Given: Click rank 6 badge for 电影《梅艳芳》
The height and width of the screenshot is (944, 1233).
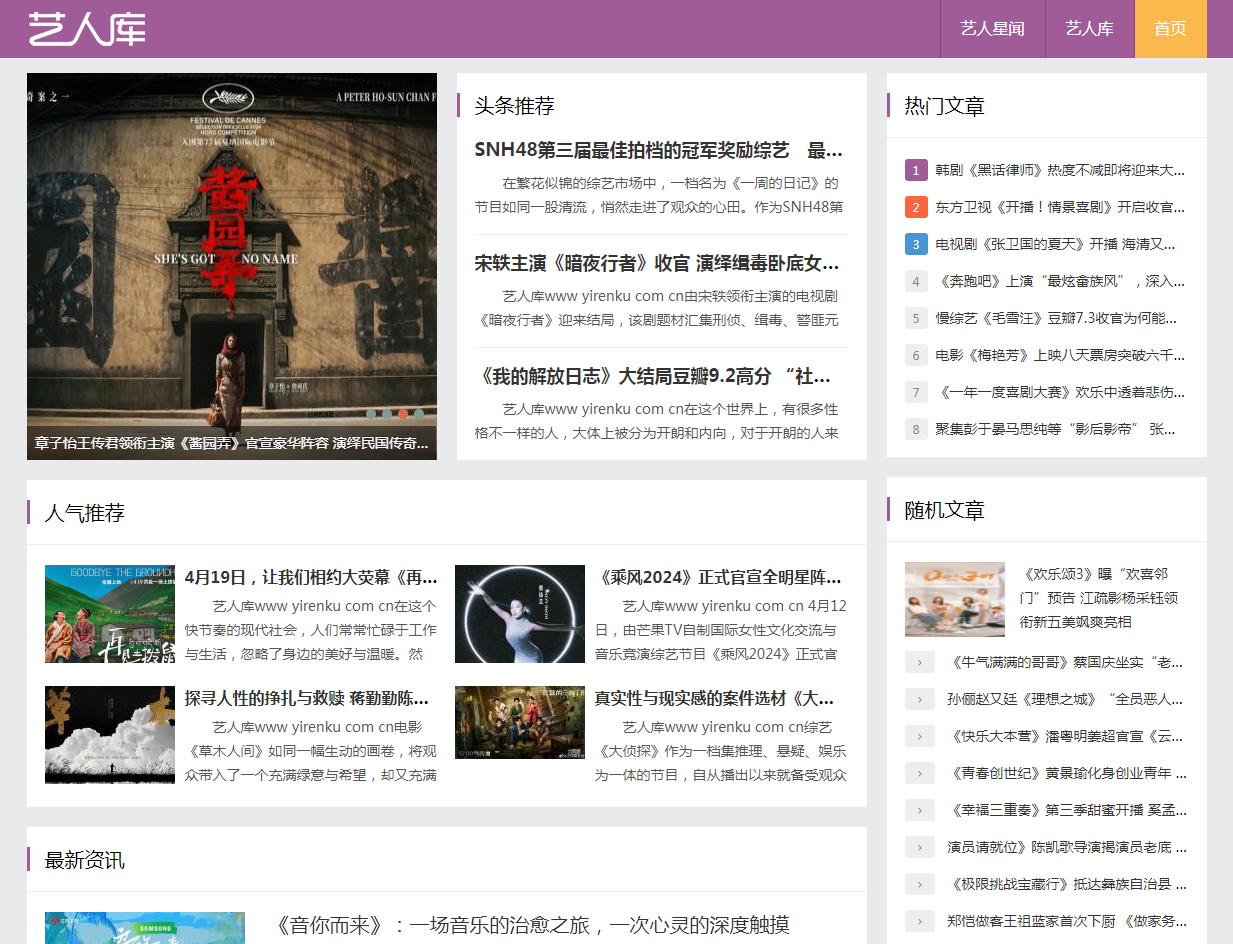Looking at the screenshot, I should [916, 355].
